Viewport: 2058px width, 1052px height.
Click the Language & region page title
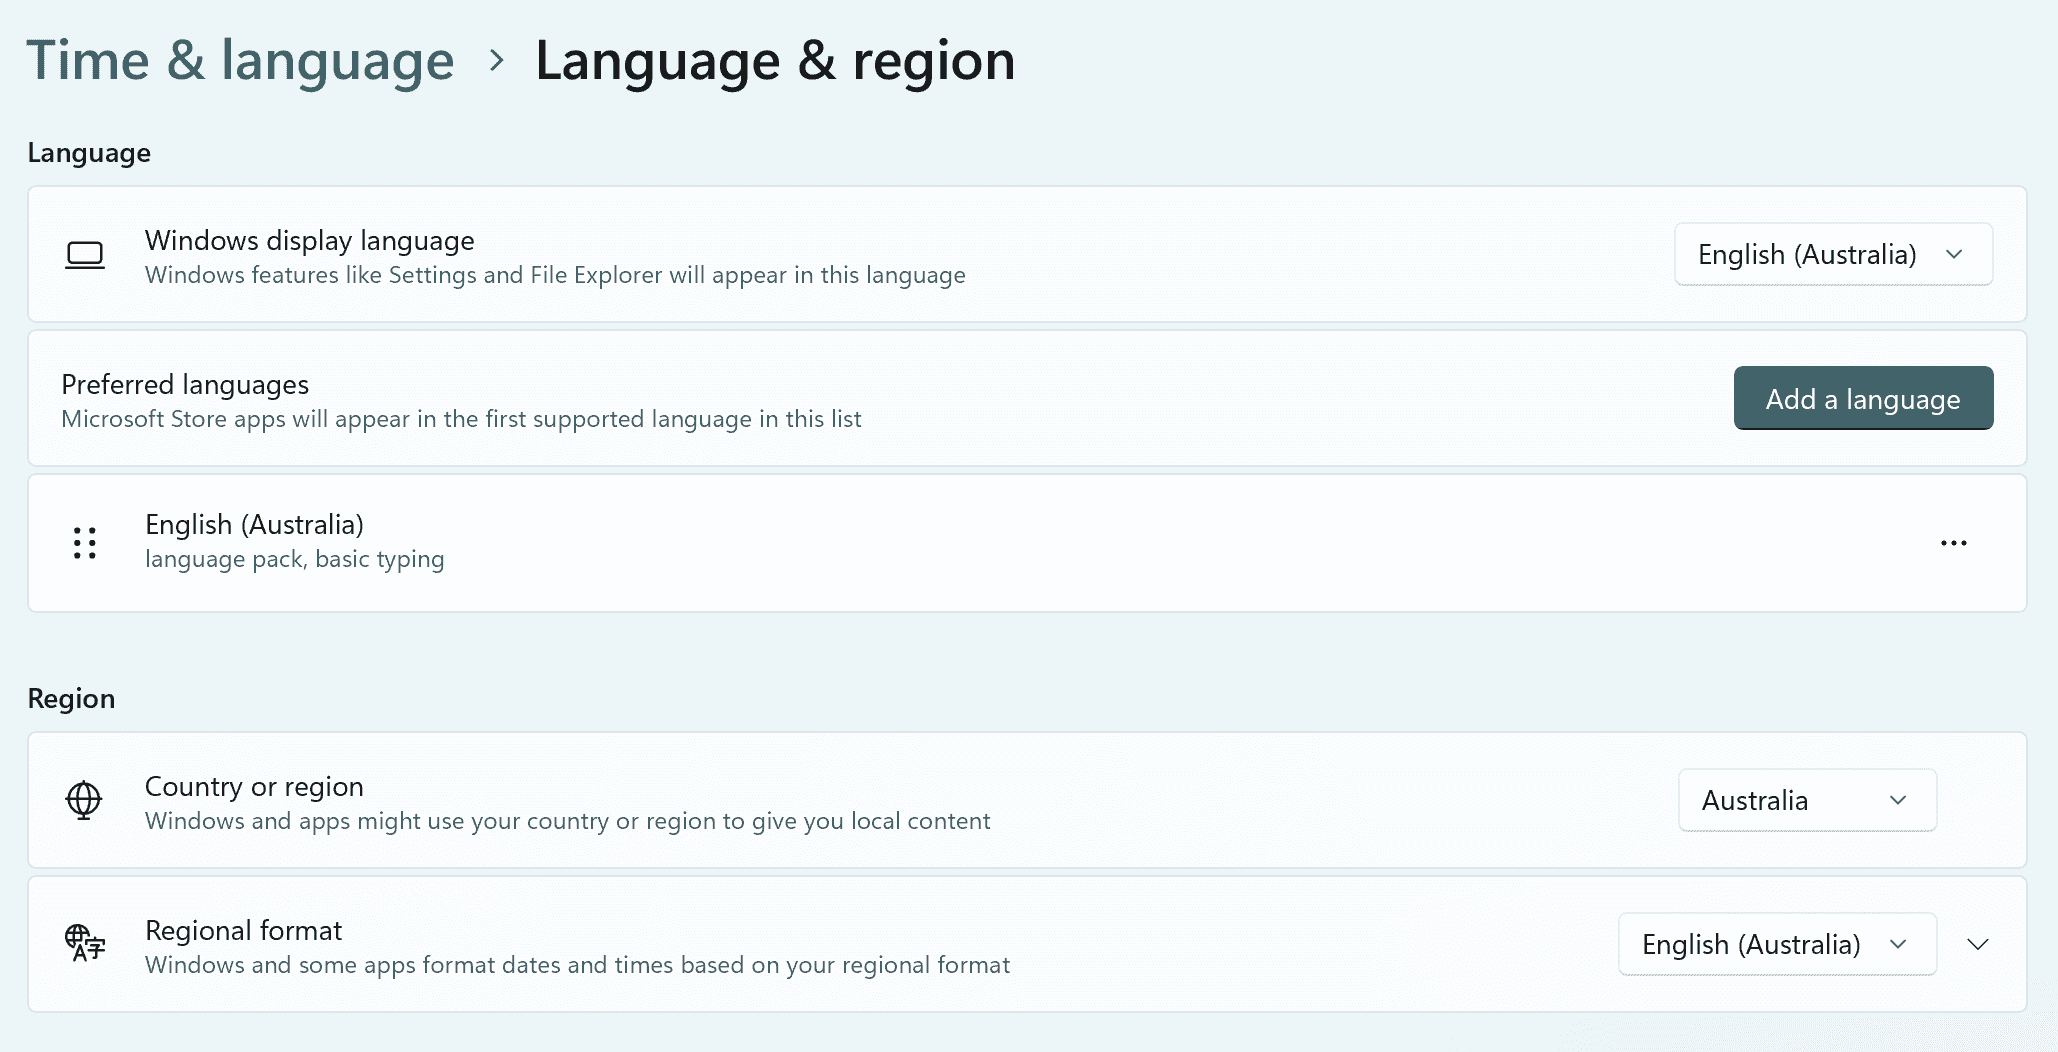point(775,60)
